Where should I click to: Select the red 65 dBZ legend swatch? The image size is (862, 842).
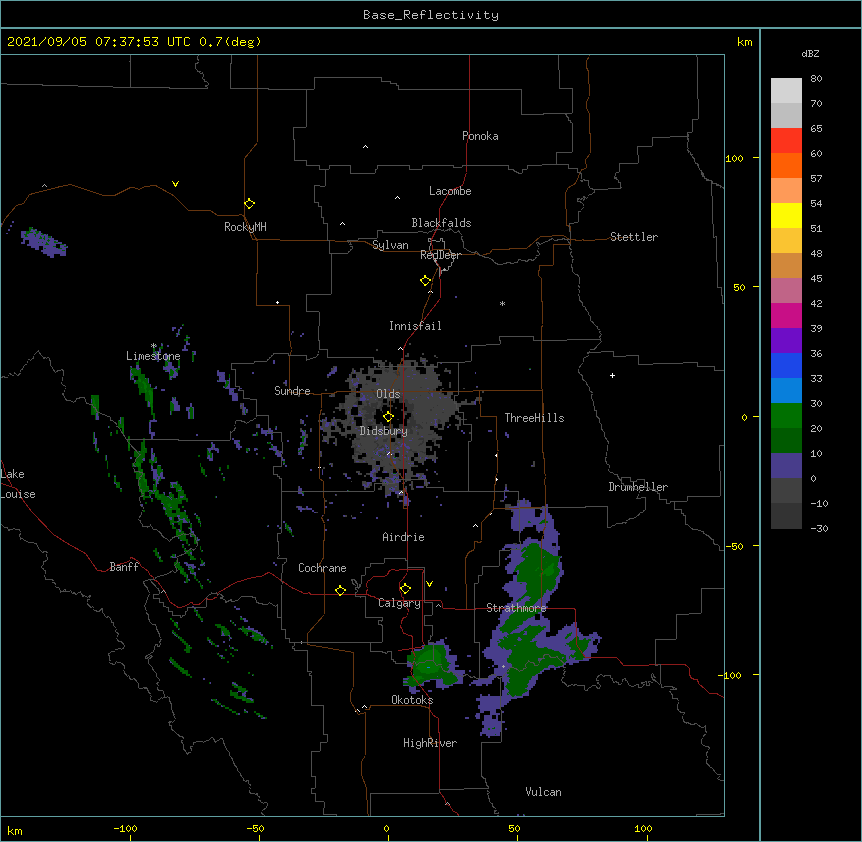pos(786,141)
